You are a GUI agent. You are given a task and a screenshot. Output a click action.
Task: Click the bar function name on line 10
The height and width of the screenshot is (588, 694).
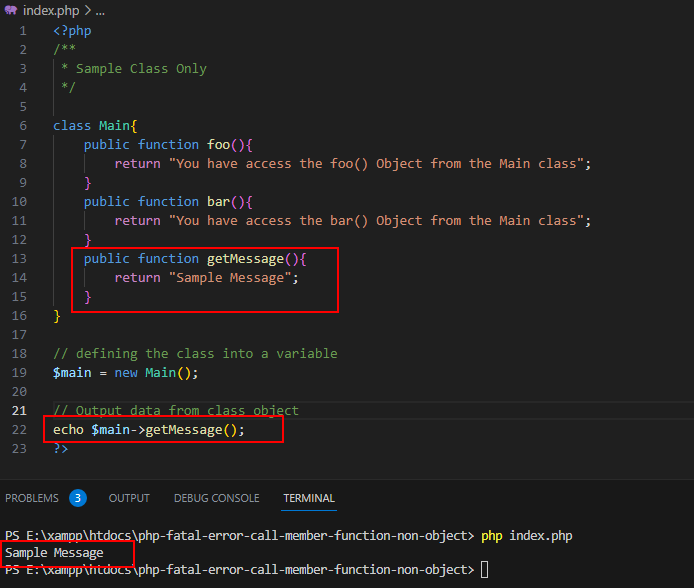click(x=219, y=202)
